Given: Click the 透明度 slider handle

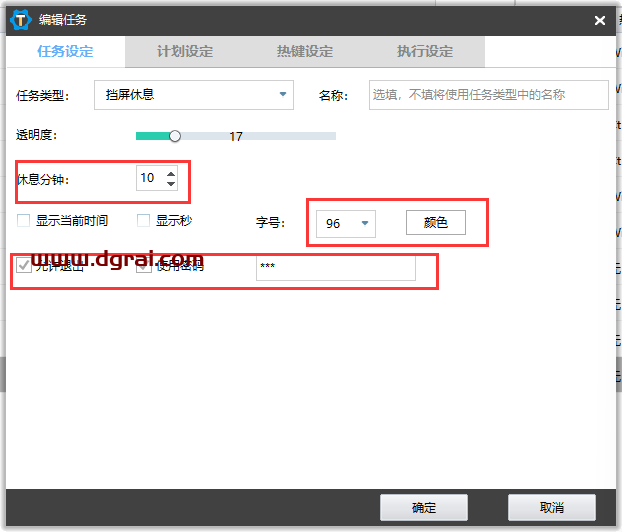Looking at the screenshot, I should tap(175, 136).
